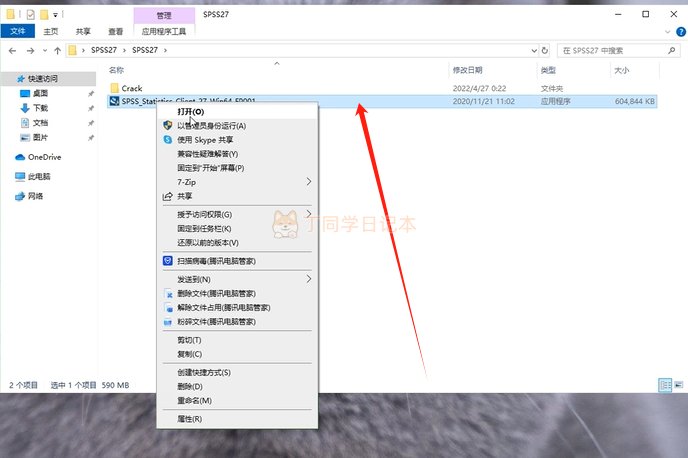Click the quick access properties checkmark icon
Image resolution: width=688 pixels, height=458 pixels.
pyautogui.click(x=30, y=15)
